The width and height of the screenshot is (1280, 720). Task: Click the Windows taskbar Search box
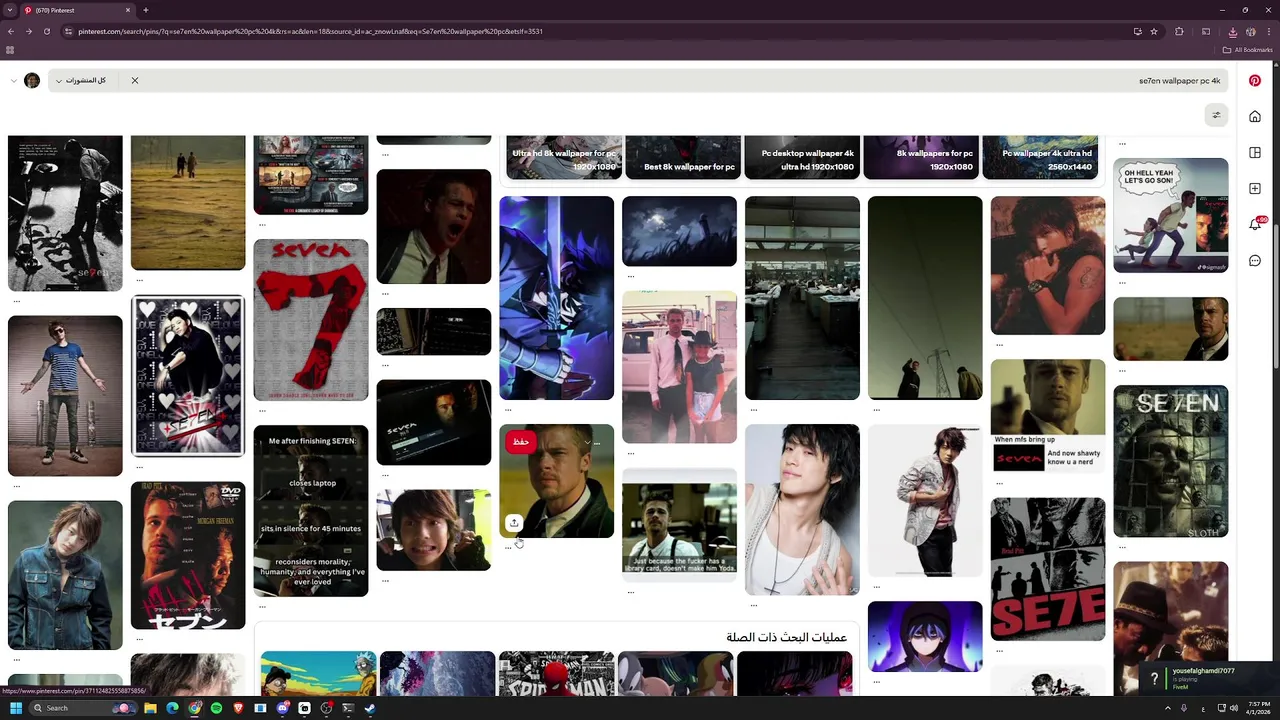pyautogui.click(x=83, y=708)
